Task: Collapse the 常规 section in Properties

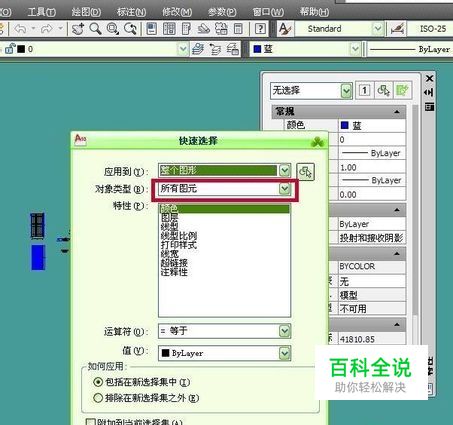Action: [397, 112]
